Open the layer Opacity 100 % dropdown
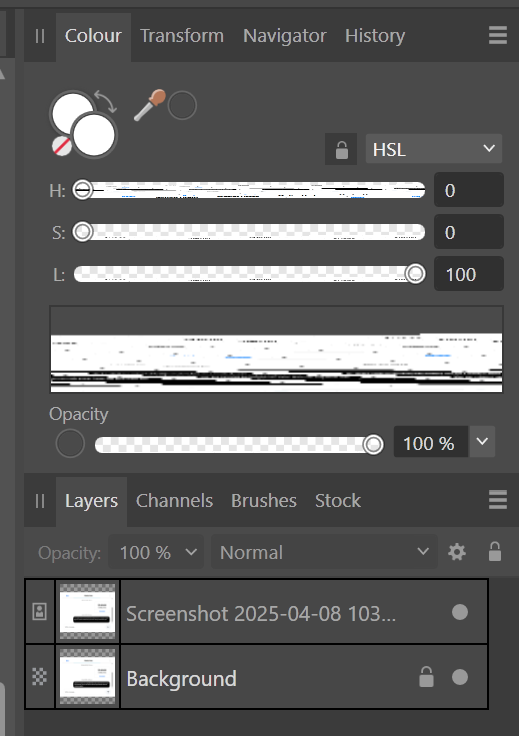Image resolution: width=519 pixels, height=736 pixels. (x=156, y=552)
